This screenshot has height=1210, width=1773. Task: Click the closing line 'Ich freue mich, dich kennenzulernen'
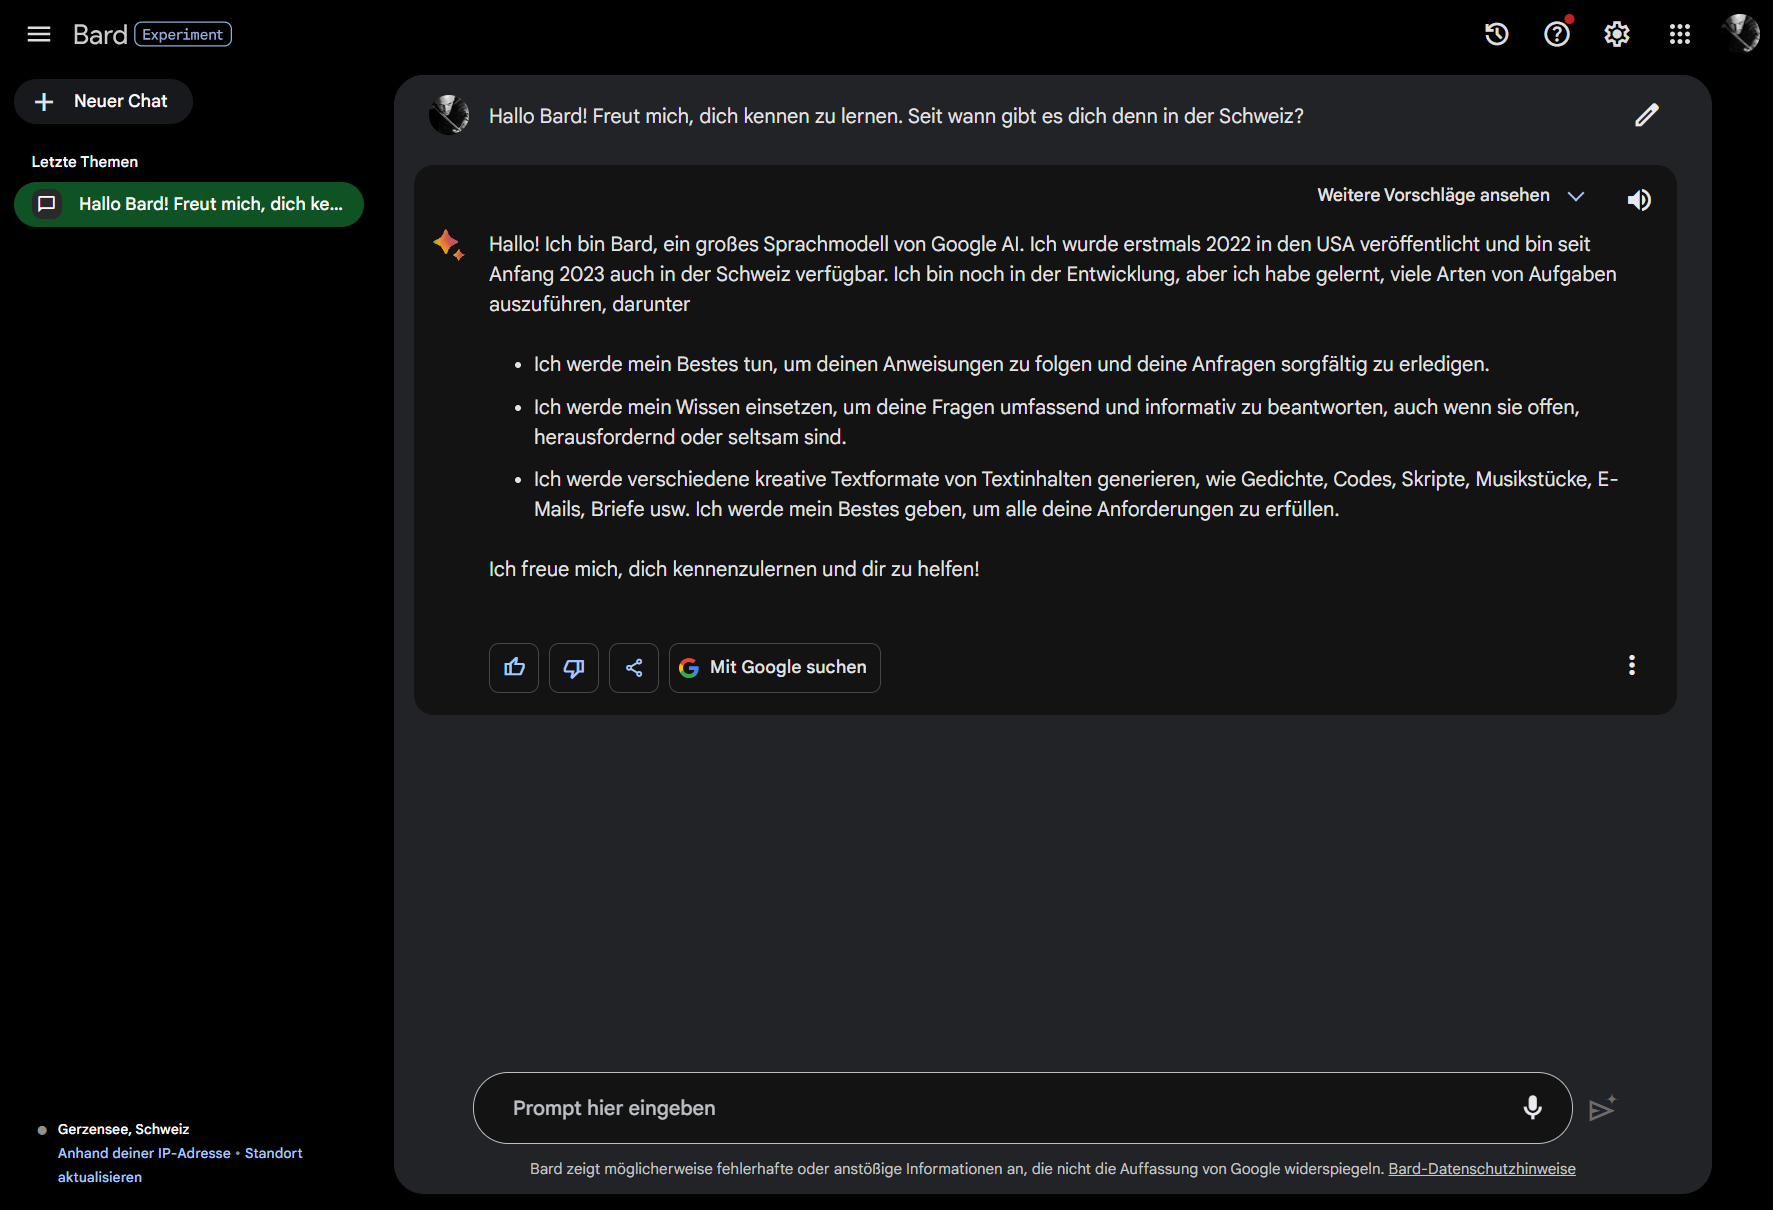[x=734, y=569]
